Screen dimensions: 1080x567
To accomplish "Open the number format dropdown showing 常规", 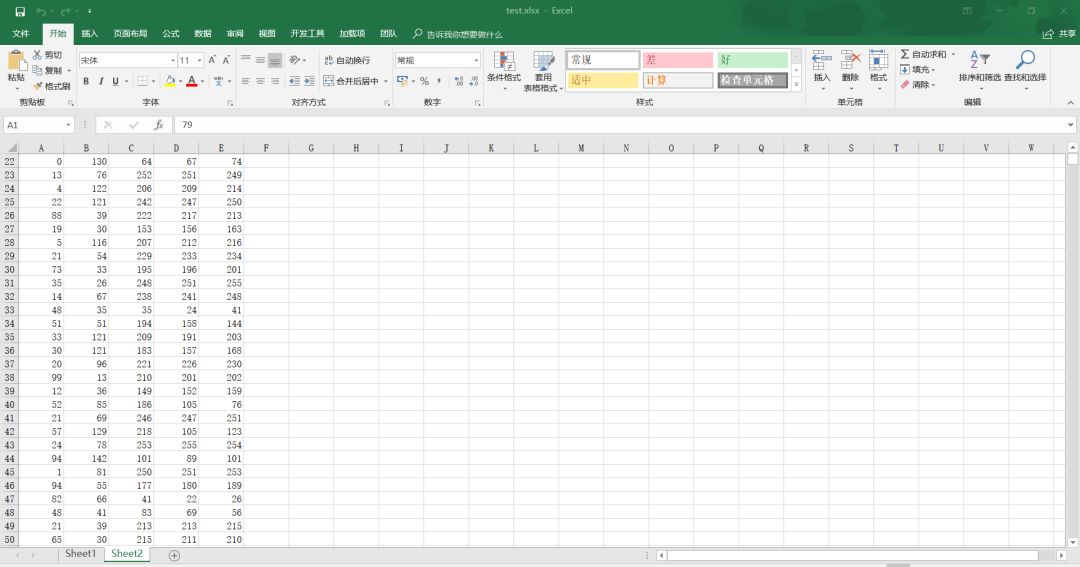I will click(x=475, y=60).
